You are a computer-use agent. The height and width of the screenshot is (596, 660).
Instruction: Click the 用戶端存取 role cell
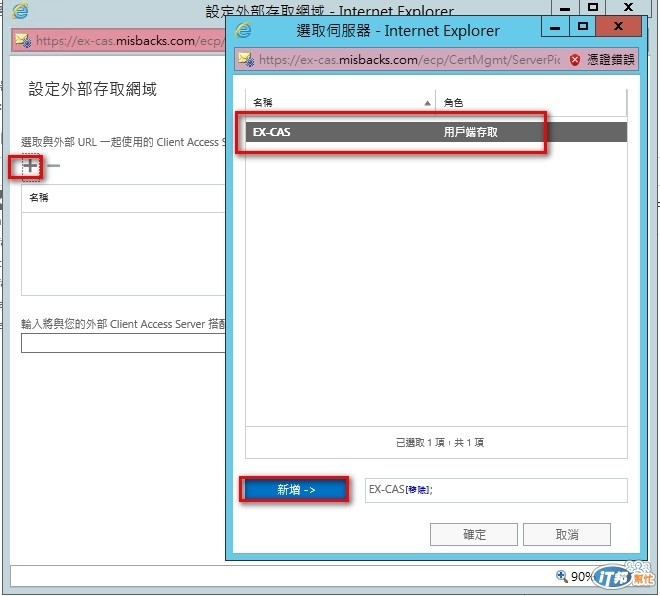tap(471, 132)
